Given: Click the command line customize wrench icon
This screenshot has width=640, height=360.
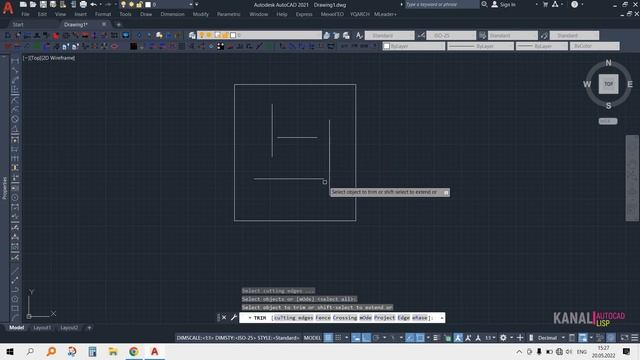Looking at the screenshot, I should coord(234,318).
